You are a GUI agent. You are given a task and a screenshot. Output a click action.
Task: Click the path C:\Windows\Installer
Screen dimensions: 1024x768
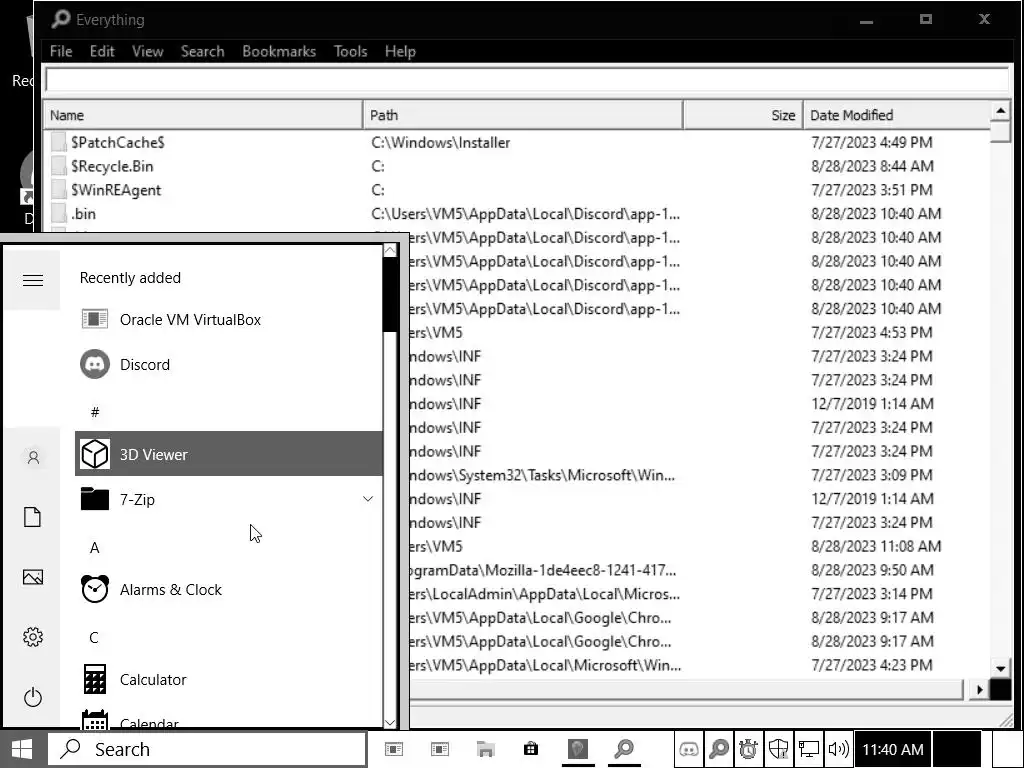(441, 142)
